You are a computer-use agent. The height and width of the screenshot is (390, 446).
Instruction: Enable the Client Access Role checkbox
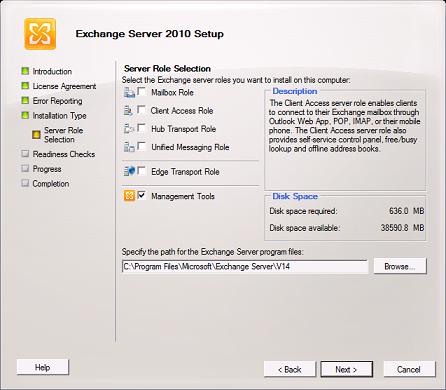tap(142, 110)
